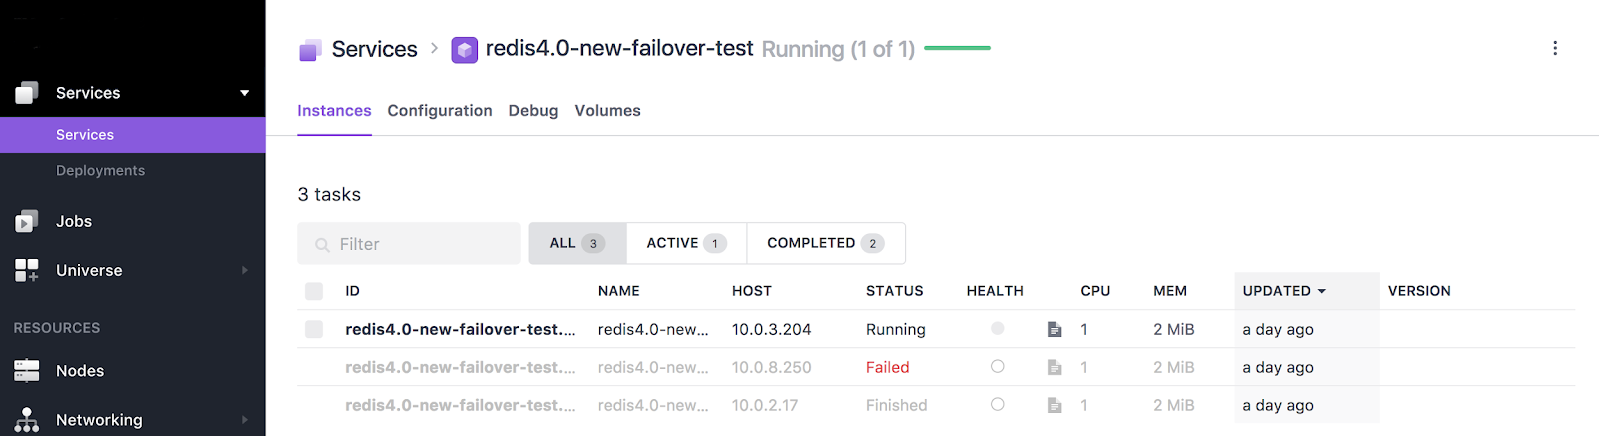
Task: Open log file icon for Finished task
Action: (1054, 405)
